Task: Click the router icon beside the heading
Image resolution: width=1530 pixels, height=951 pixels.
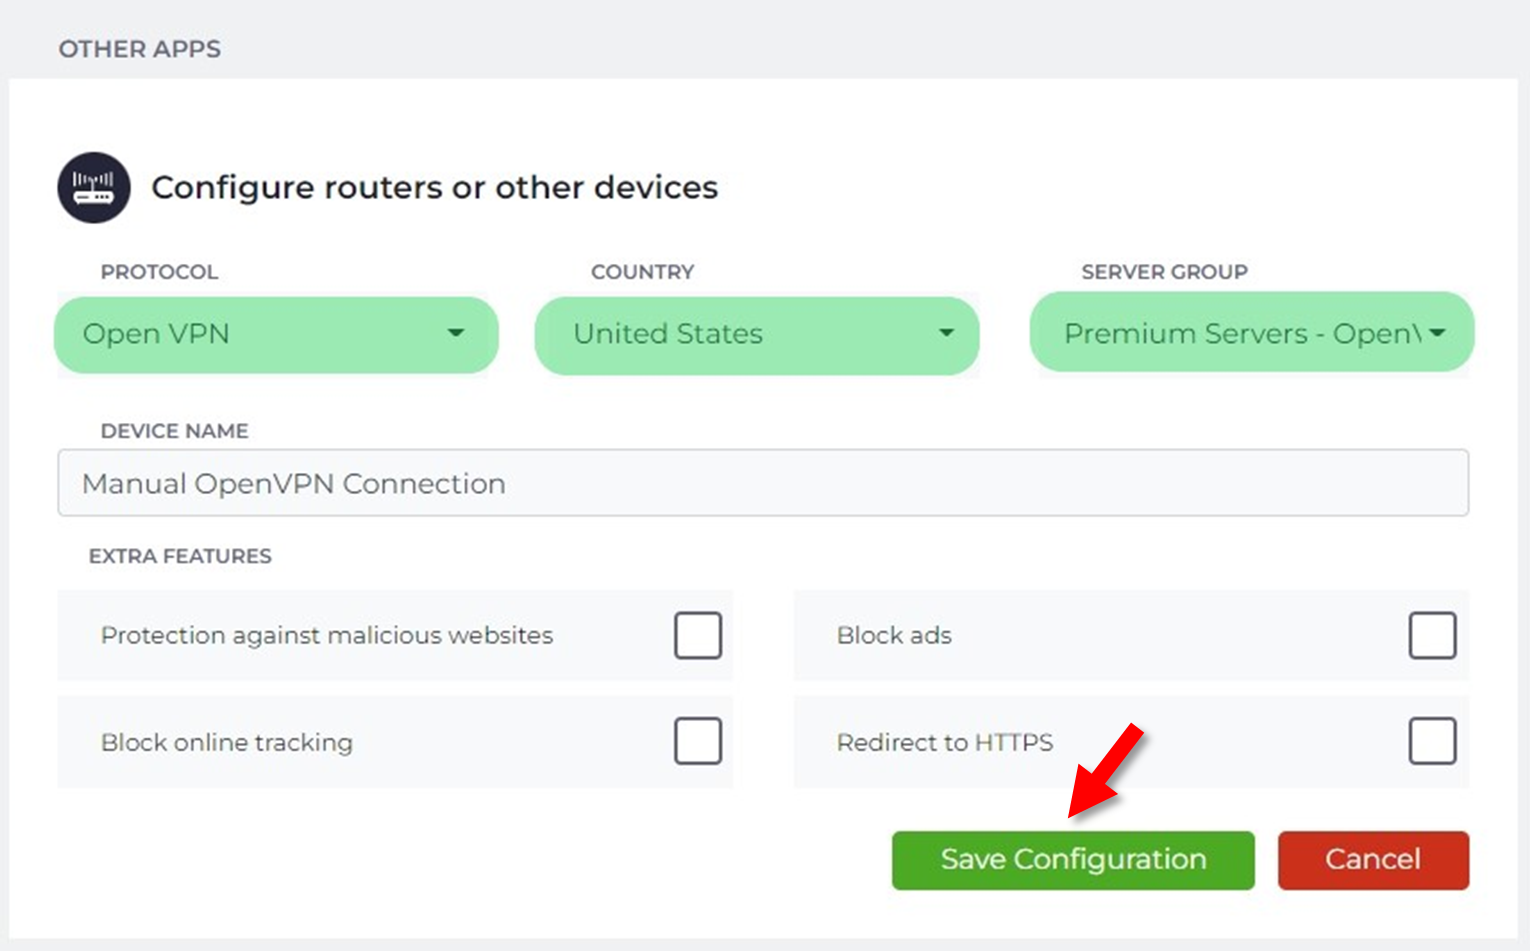Action: [94, 187]
